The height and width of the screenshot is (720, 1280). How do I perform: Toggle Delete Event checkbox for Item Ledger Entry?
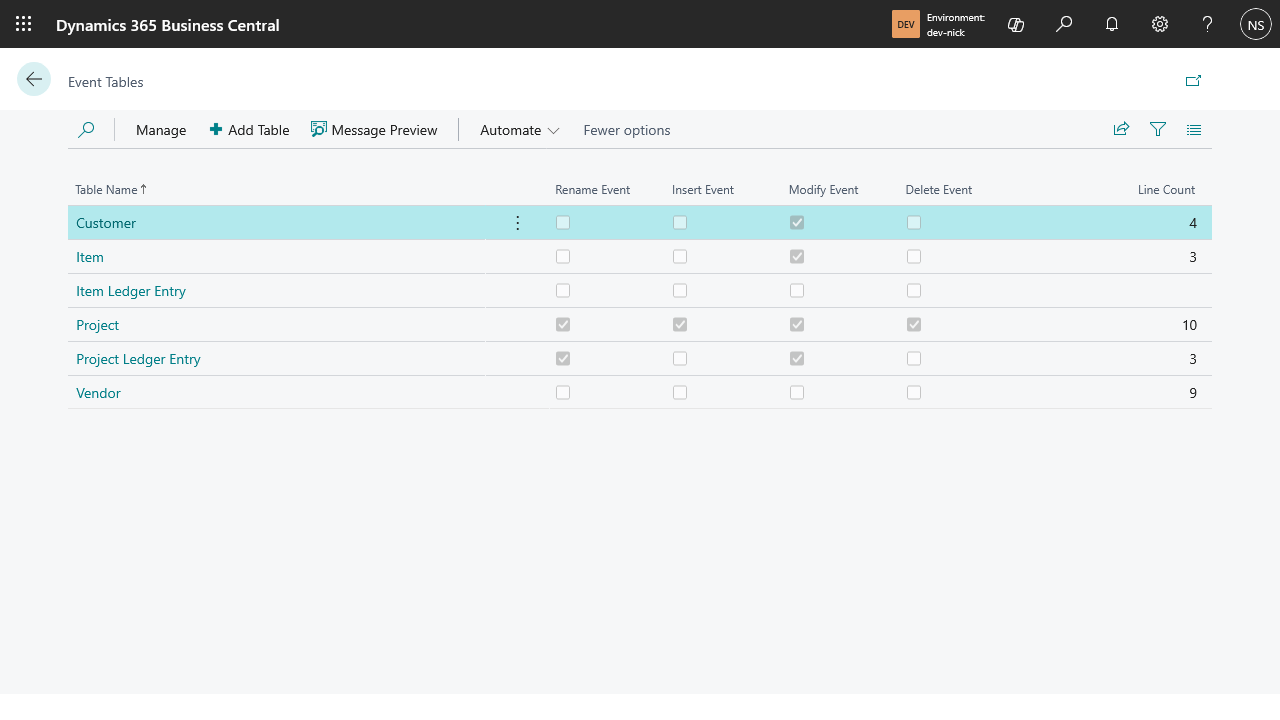tap(914, 291)
